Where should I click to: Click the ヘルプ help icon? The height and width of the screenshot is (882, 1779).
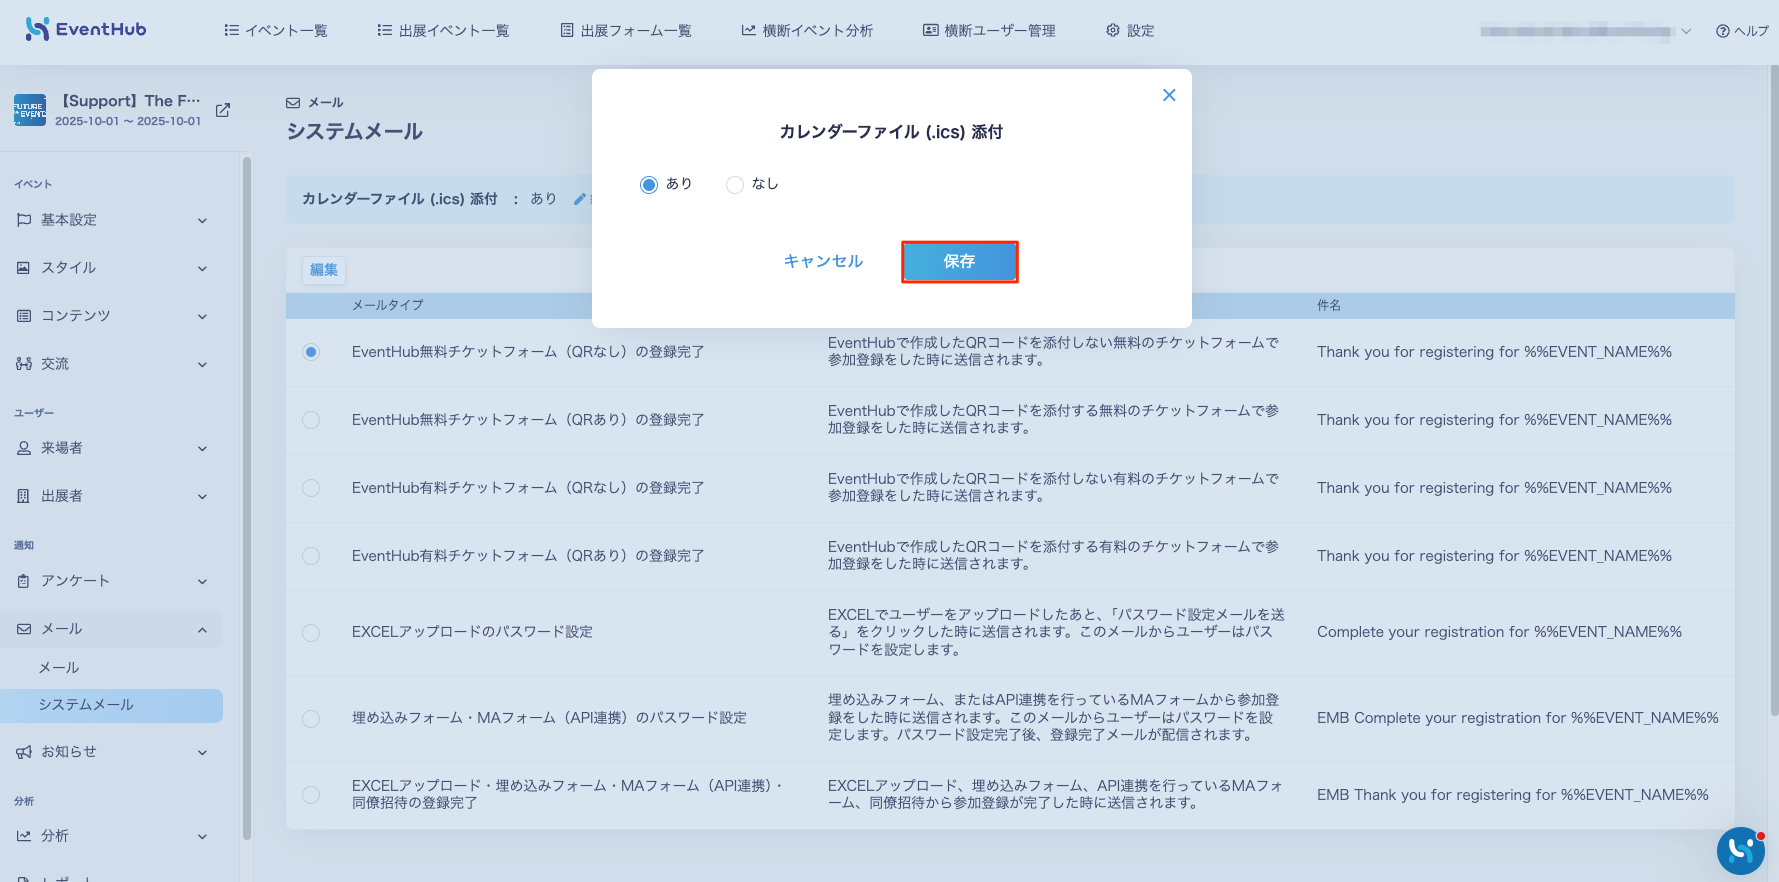click(x=1722, y=31)
